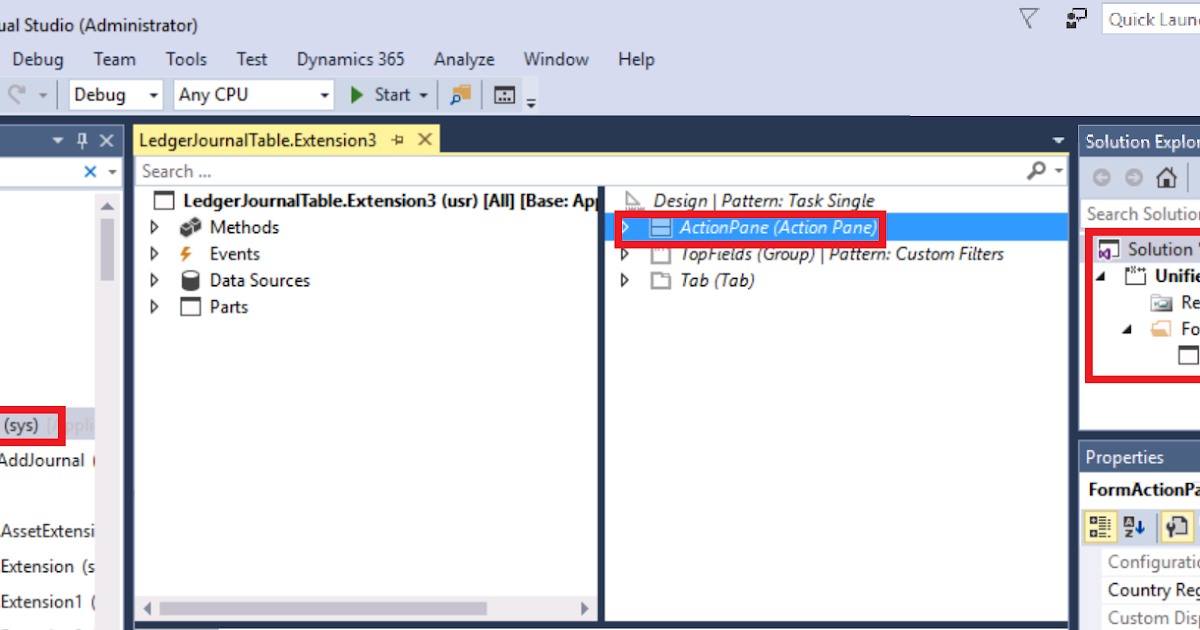Click the toolbar options icon next to Start
This screenshot has height=630, width=1200.
[x=424, y=94]
